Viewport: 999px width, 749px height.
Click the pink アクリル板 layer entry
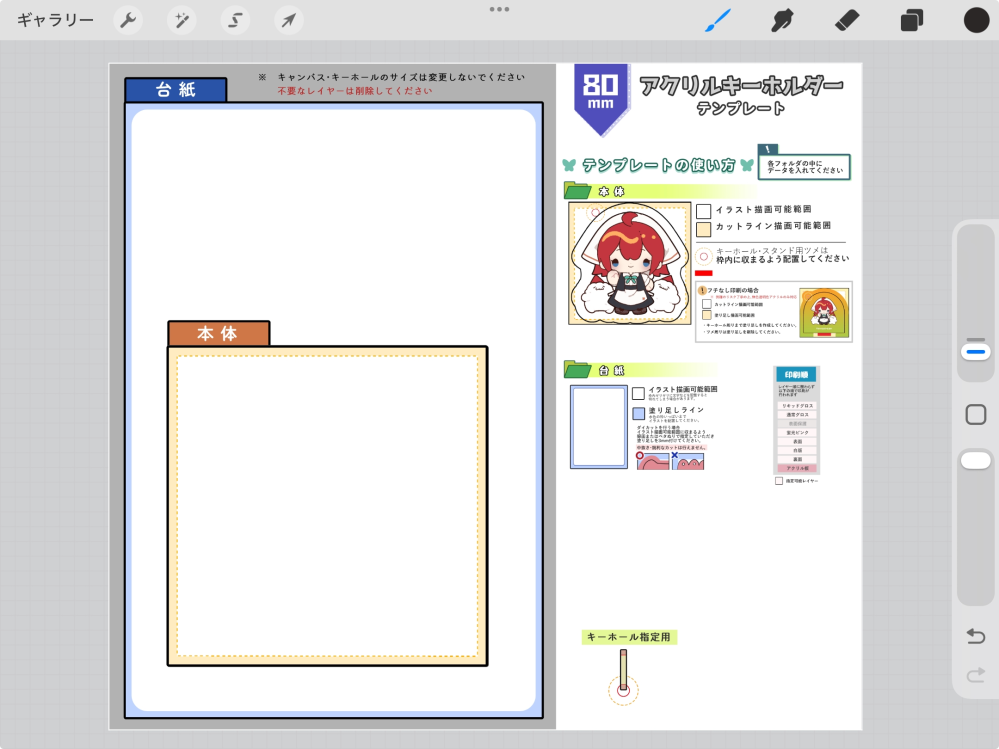(x=797, y=468)
